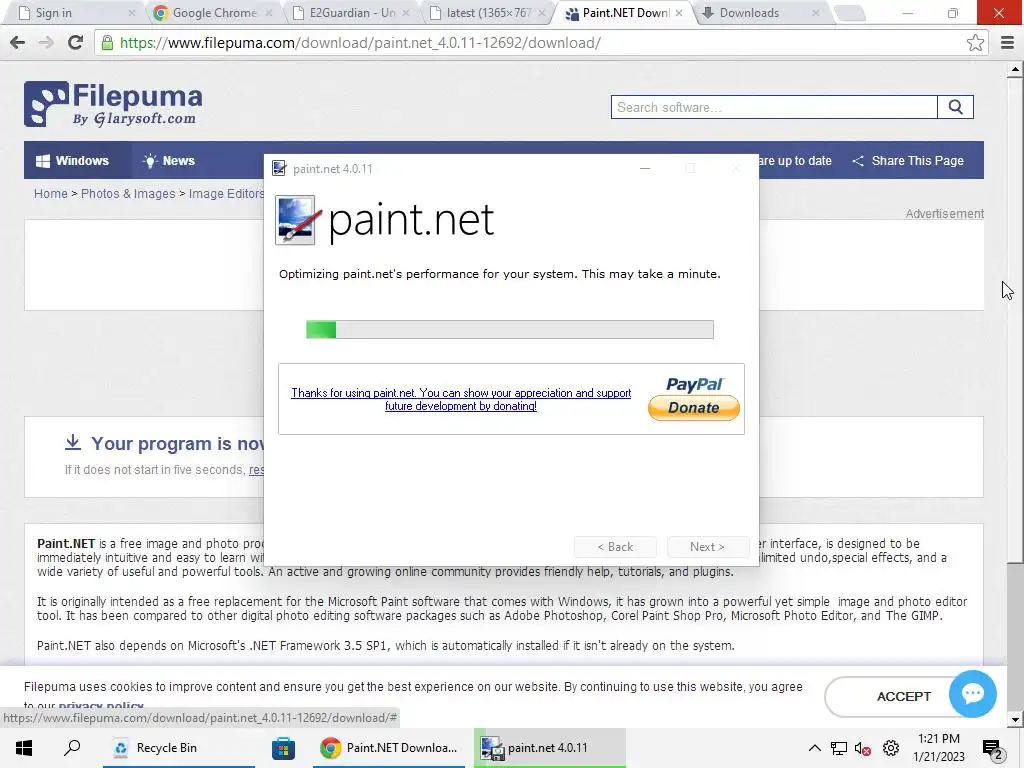Open the News menu item
This screenshot has height=768, width=1024.
pyautogui.click(x=169, y=161)
